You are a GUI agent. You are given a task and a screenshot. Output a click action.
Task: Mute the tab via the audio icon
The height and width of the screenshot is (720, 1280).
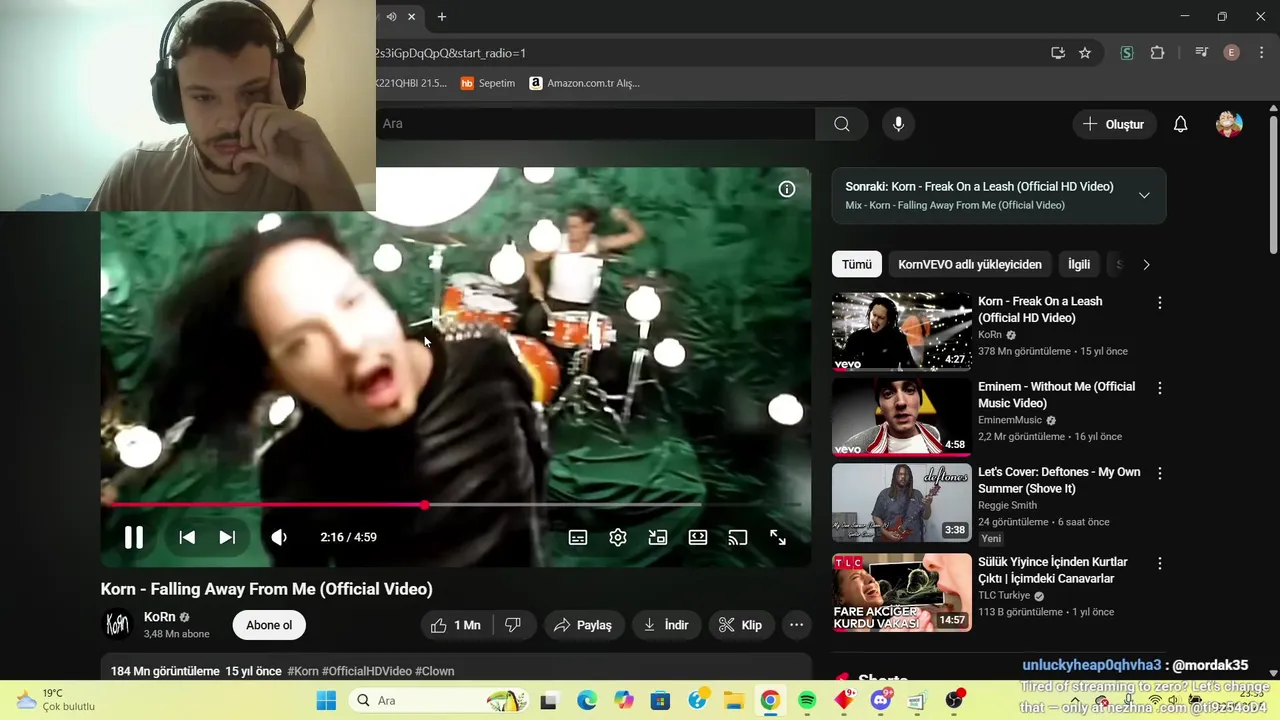click(x=391, y=17)
